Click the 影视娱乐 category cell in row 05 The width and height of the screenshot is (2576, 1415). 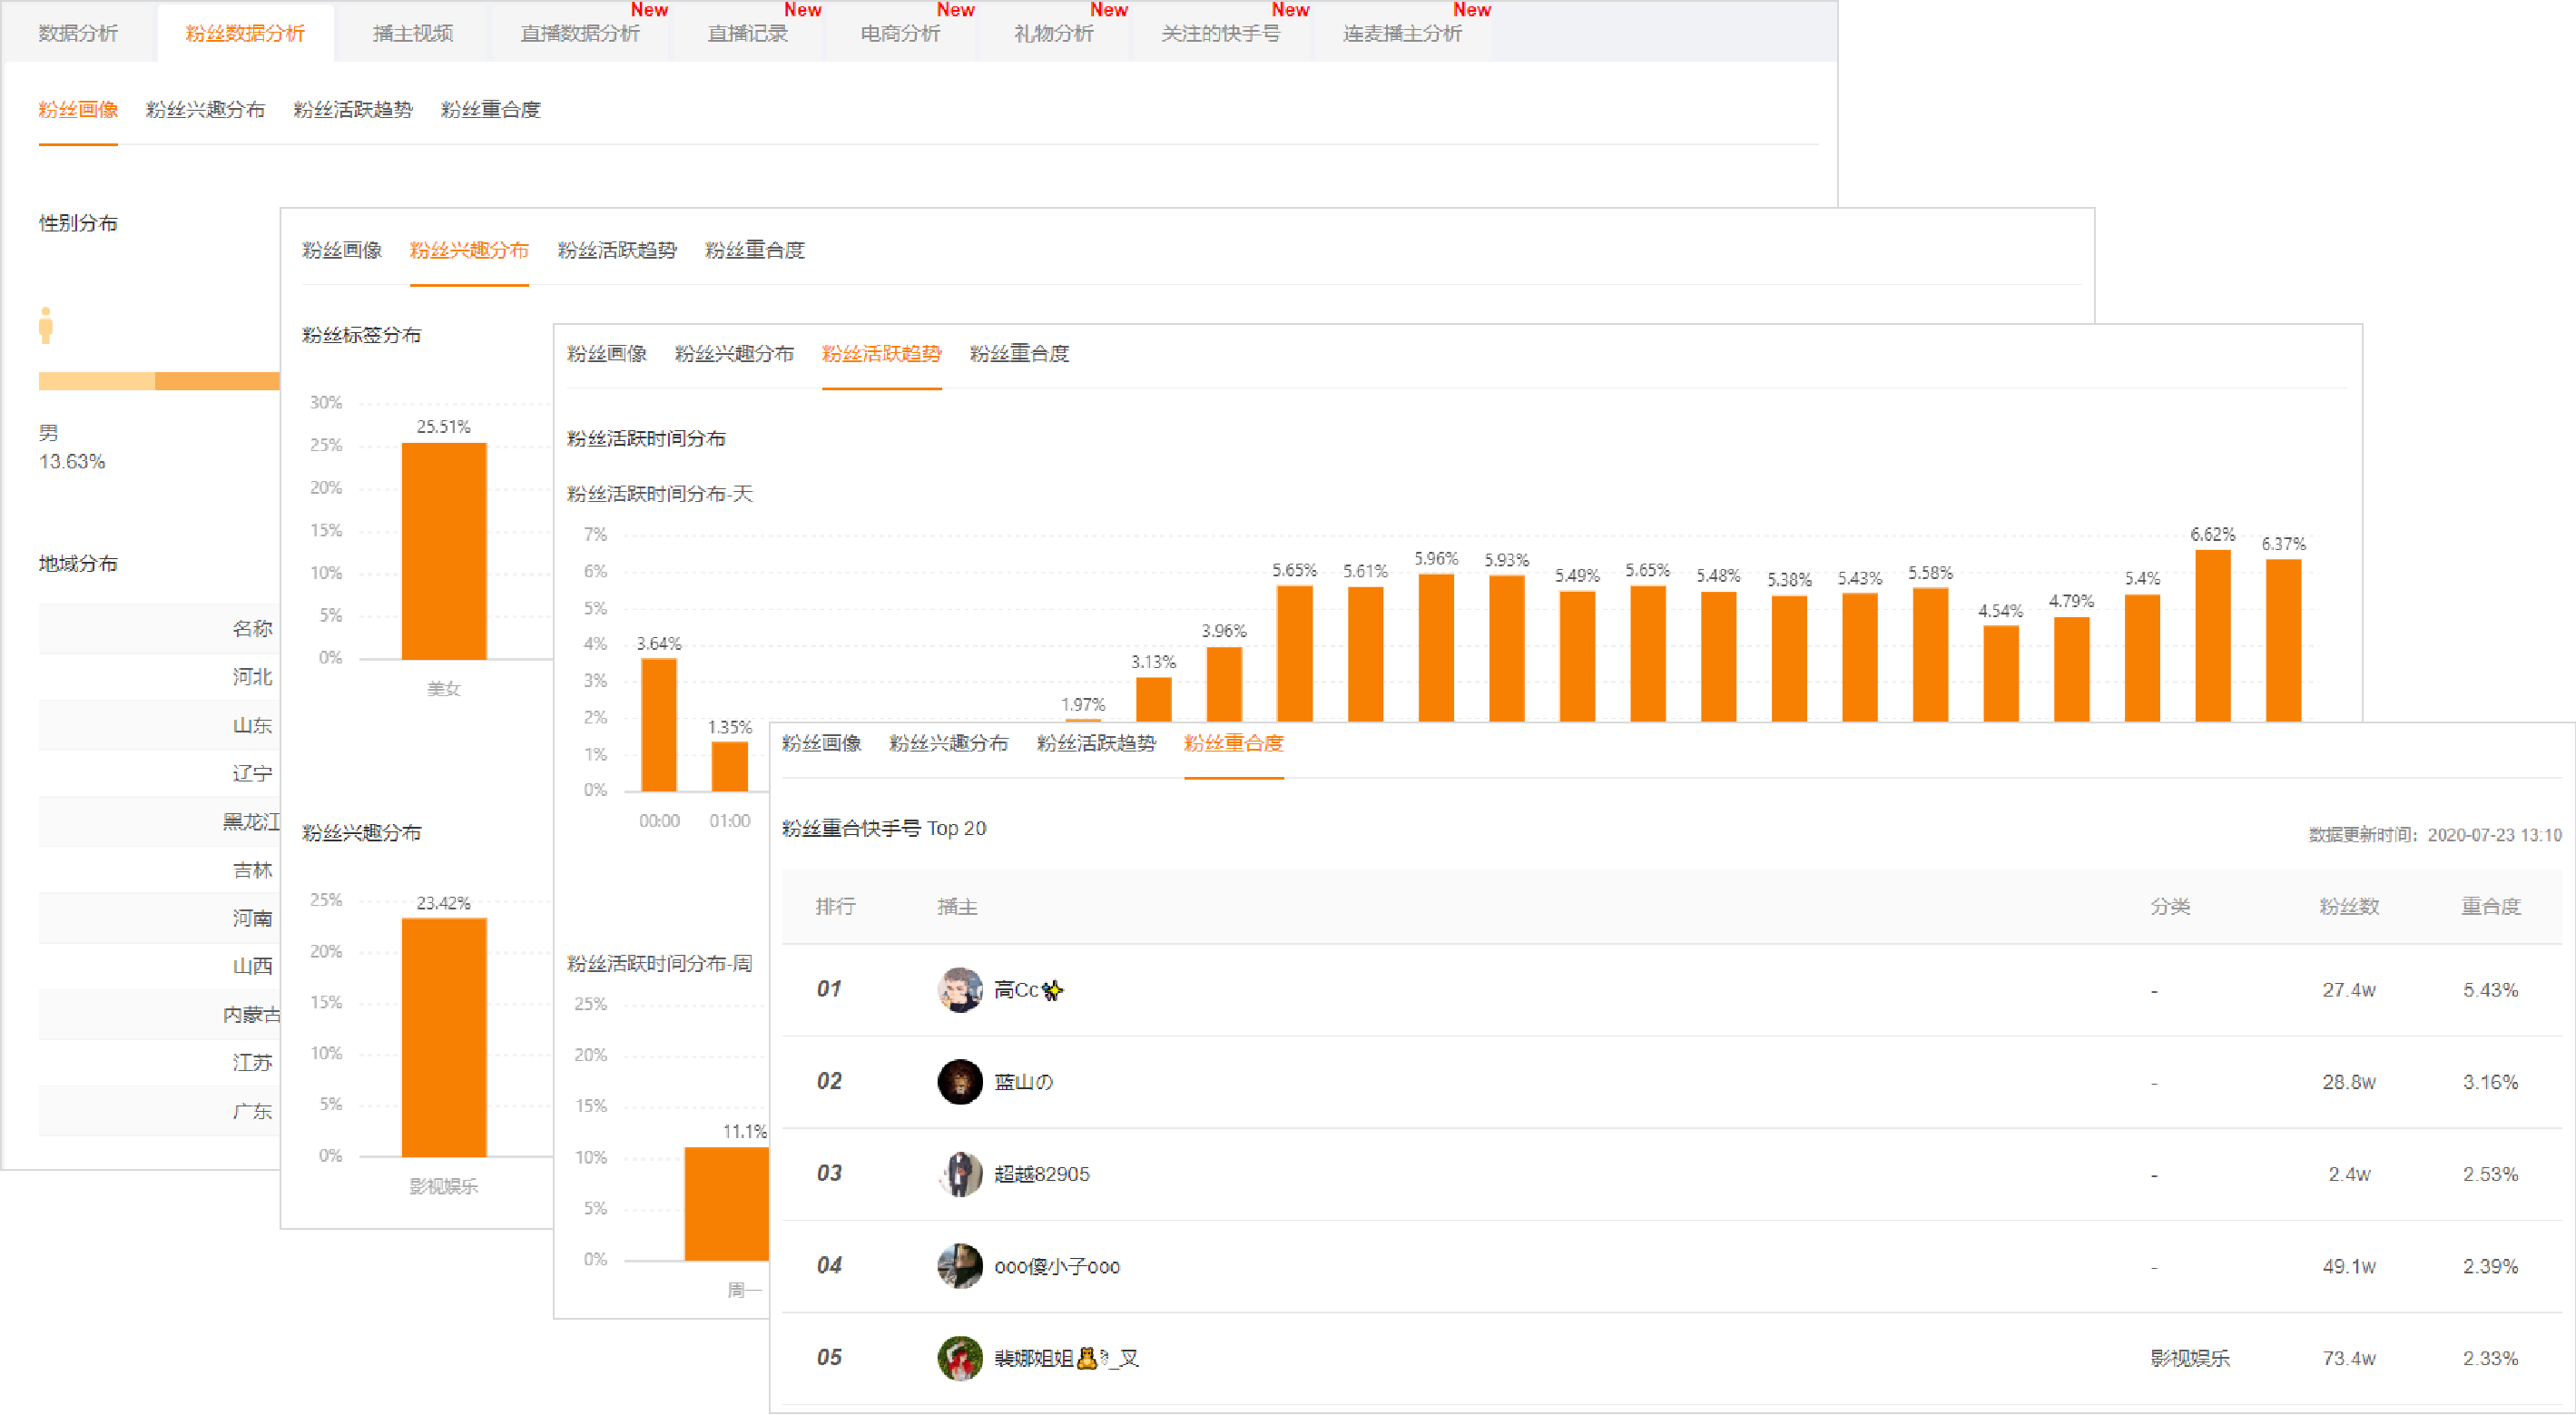[x=2190, y=1357]
